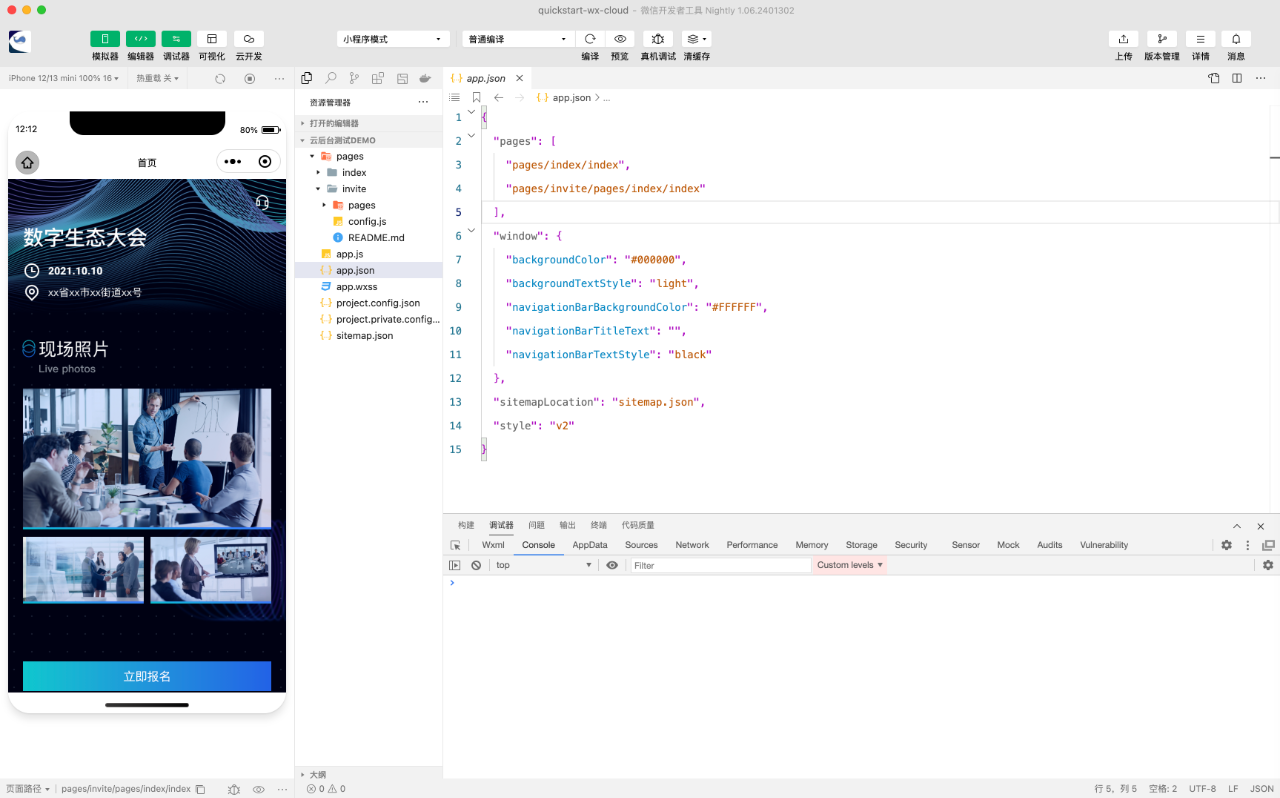The height and width of the screenshot is (798, 1280).
Task: Tap the large meeting photo in the simulator
Action: [x=147, y=458]
